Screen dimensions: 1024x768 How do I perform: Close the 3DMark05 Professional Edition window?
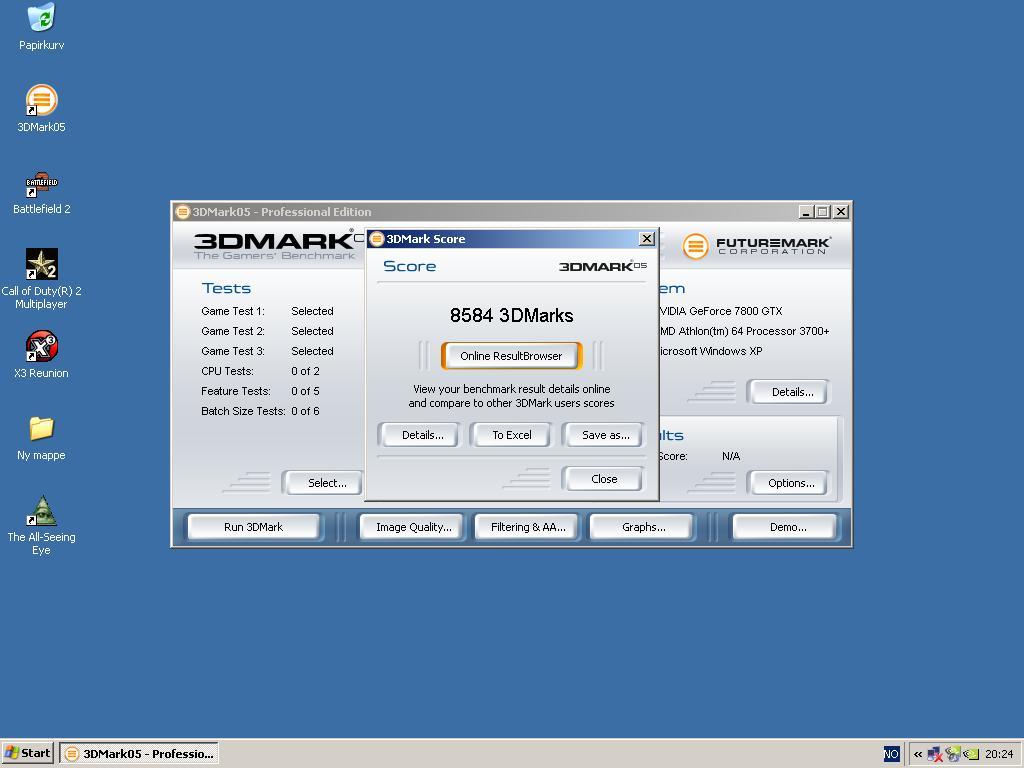(841, 212)
